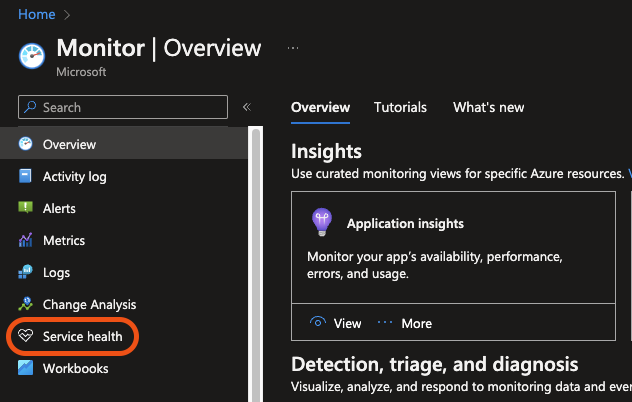
Task: Open the ellipsis menu next to Monitor Overview
Action: tap(293, 48)
